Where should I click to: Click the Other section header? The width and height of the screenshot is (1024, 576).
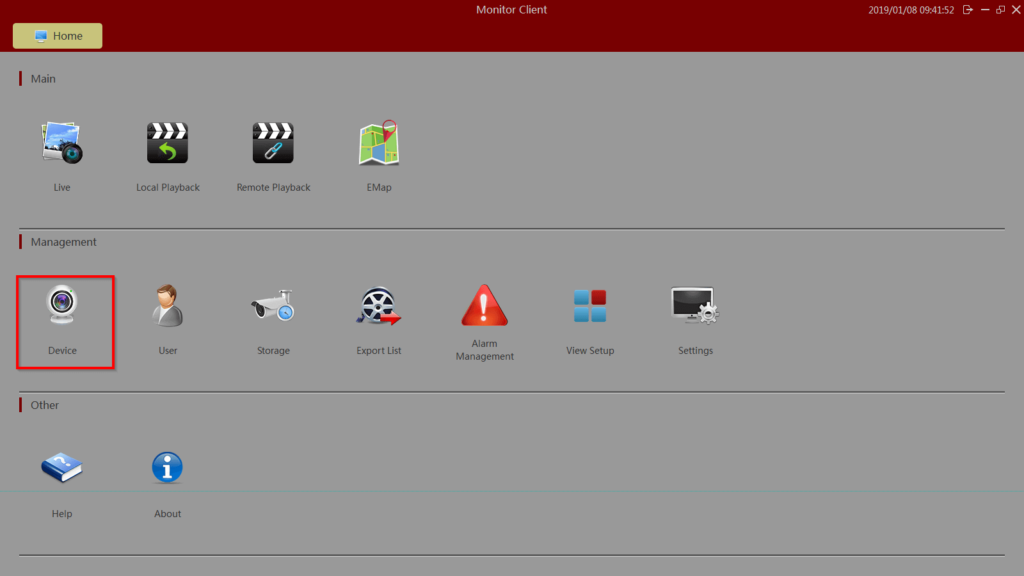pyautogui.click(x=44, y=404)
